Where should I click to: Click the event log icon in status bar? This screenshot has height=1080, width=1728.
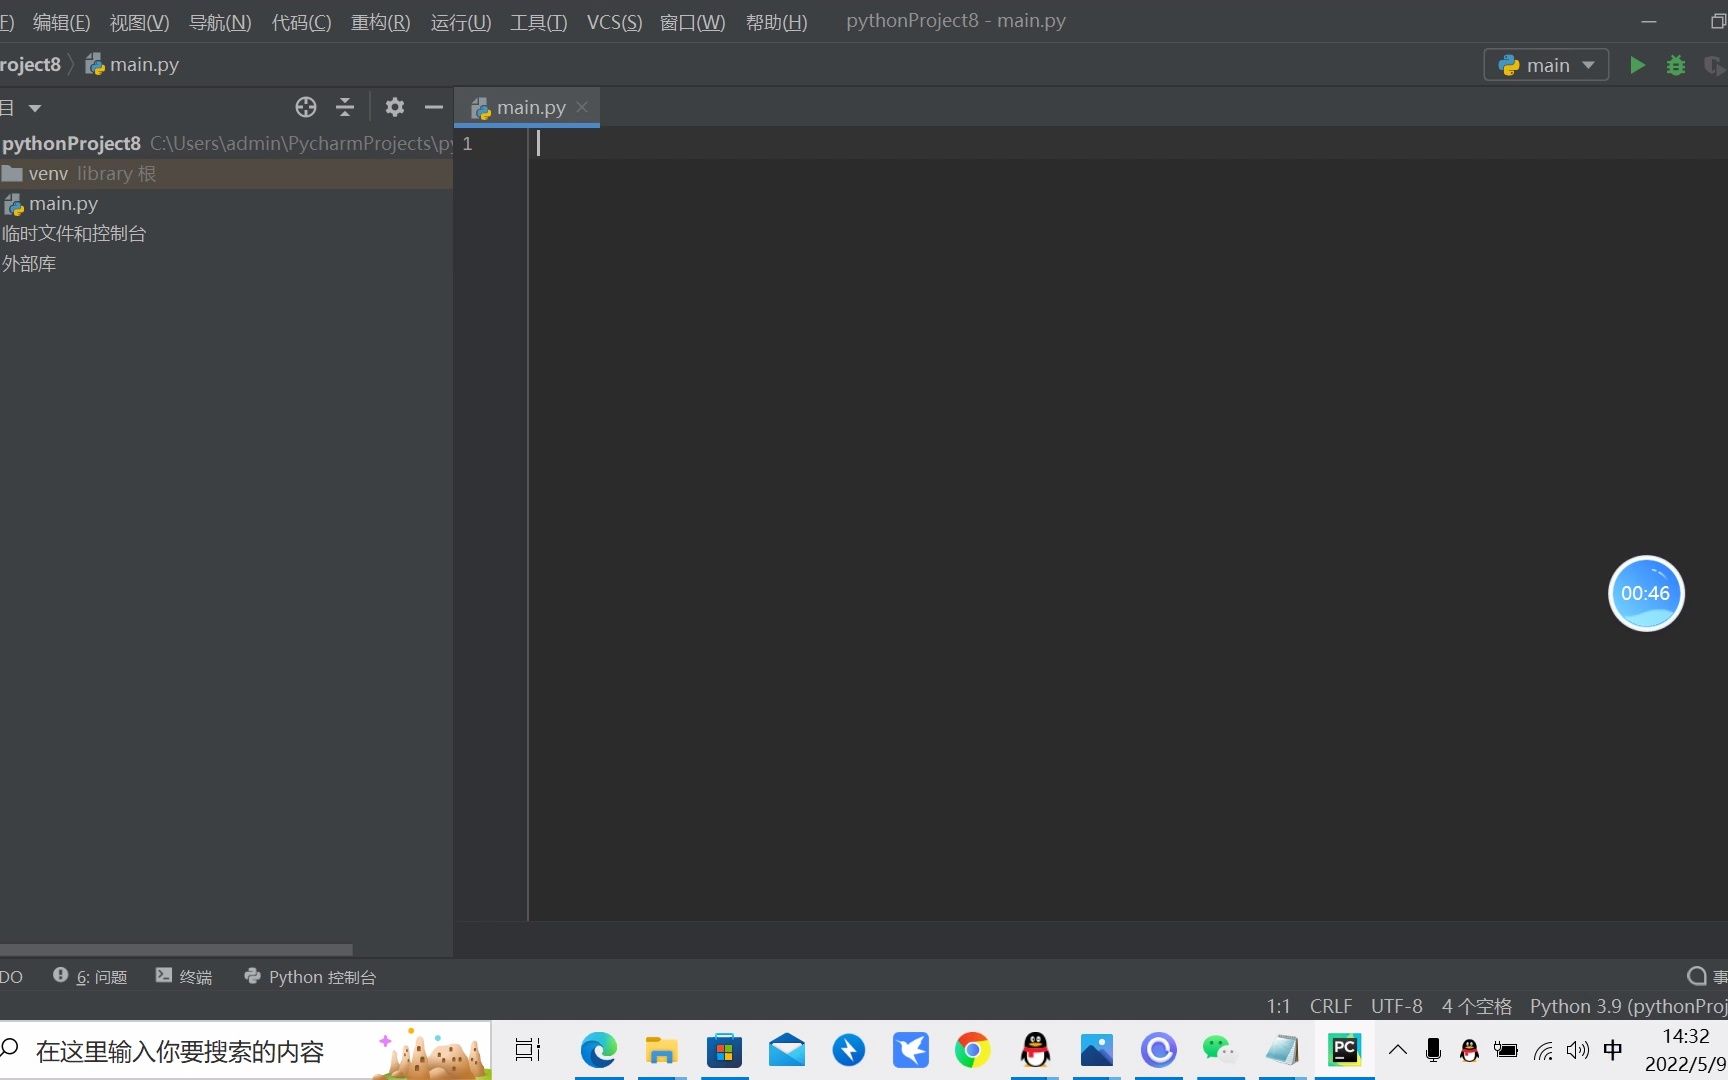1697,976
